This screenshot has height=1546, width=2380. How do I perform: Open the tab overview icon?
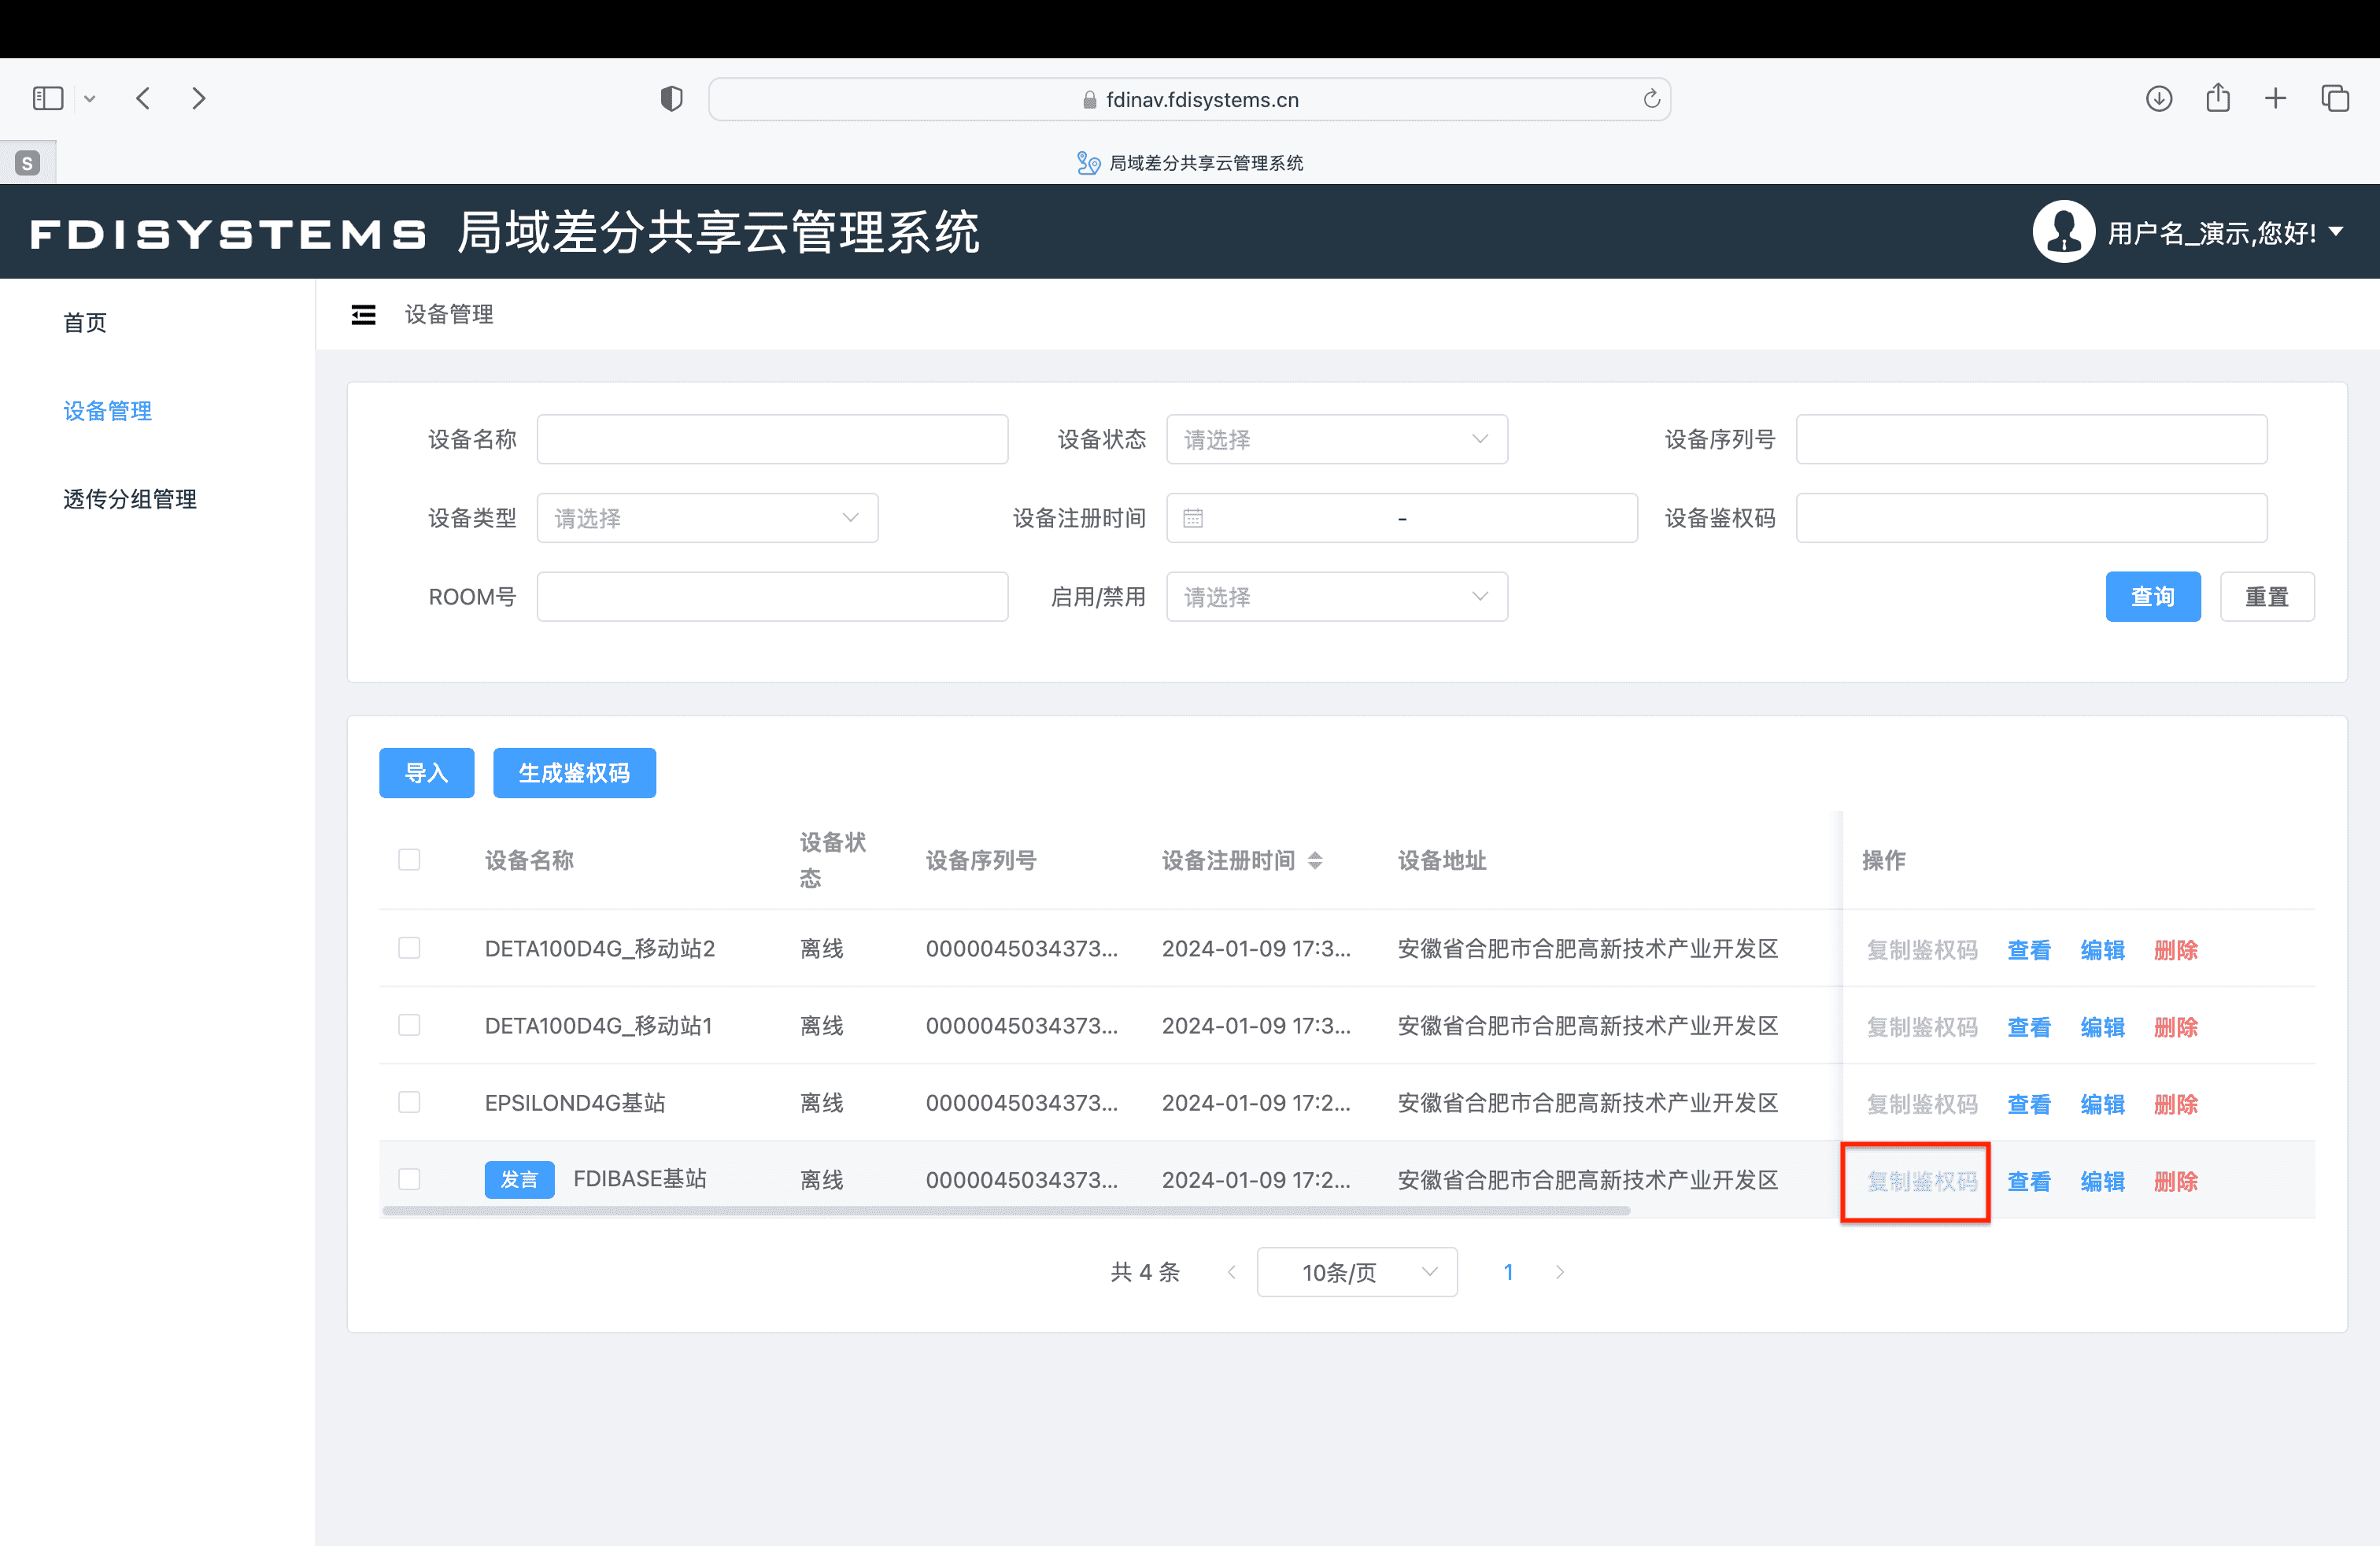click(2334, 98)
